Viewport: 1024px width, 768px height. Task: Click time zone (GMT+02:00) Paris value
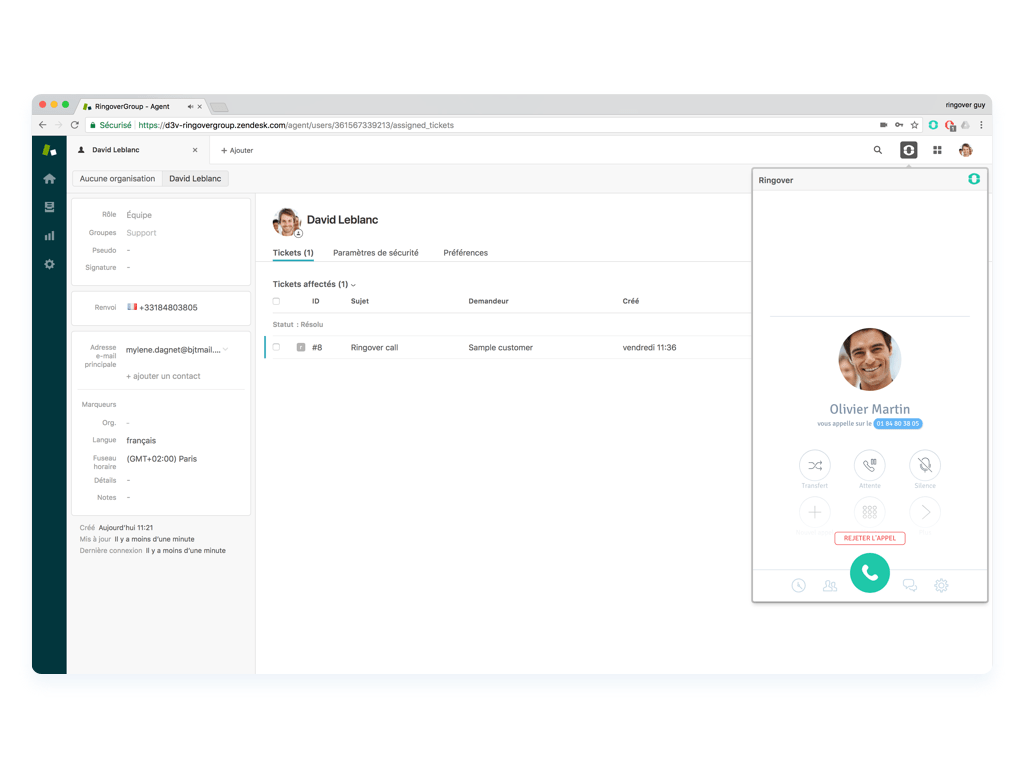[161, 459]
